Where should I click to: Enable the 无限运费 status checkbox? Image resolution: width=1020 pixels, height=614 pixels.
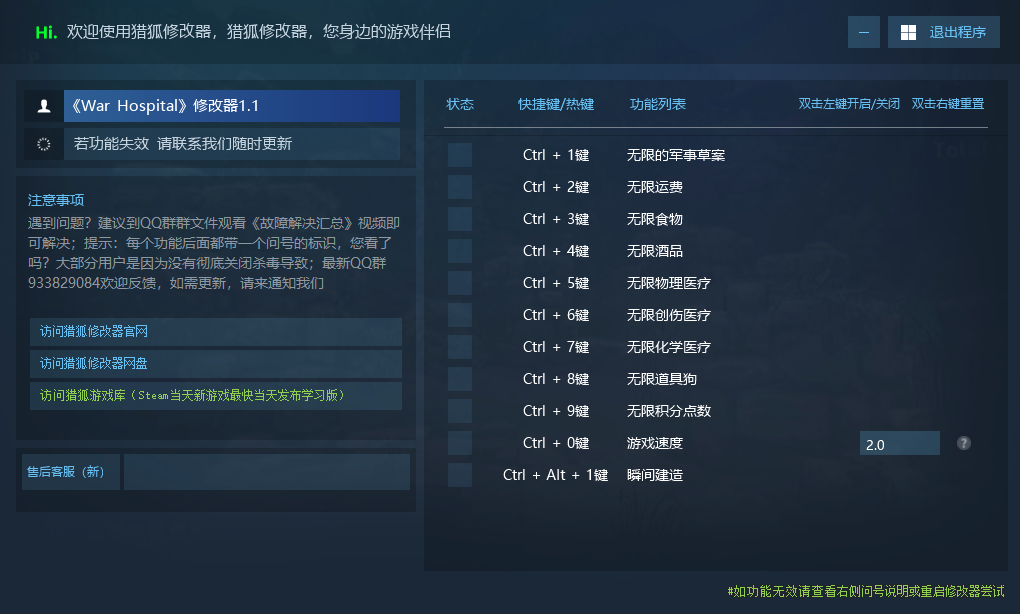460,187
